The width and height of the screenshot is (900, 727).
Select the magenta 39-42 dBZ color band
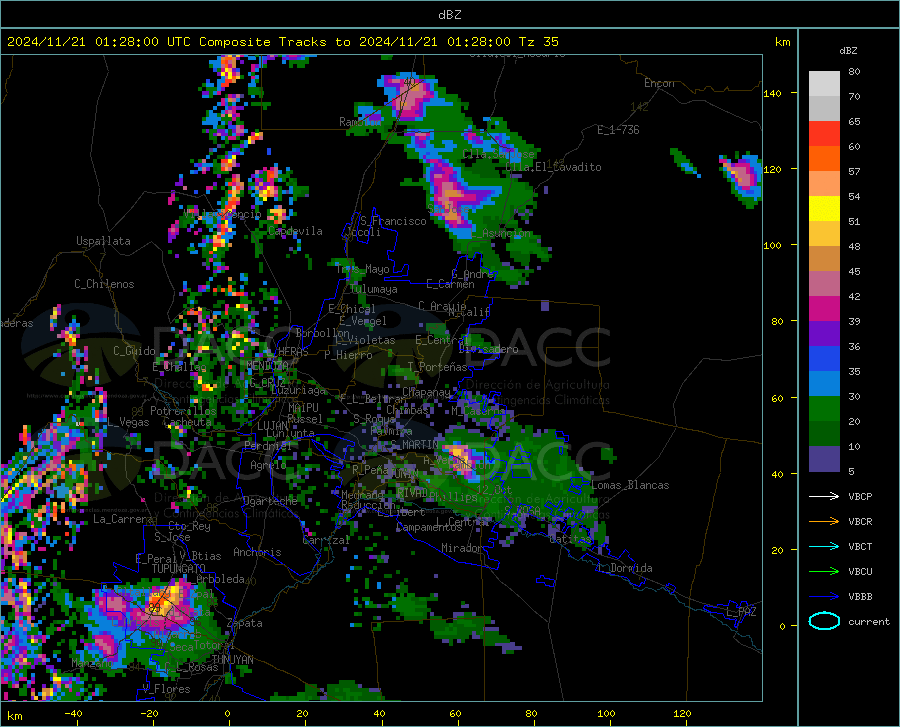(824, 309)
